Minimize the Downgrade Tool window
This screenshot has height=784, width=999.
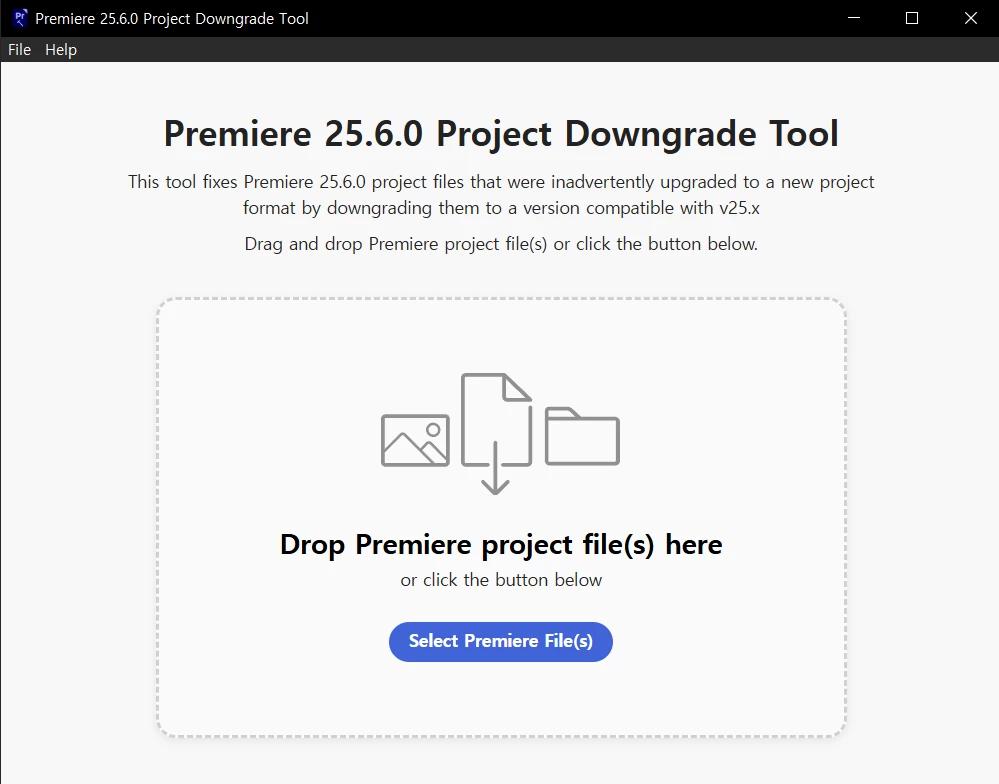854,18
